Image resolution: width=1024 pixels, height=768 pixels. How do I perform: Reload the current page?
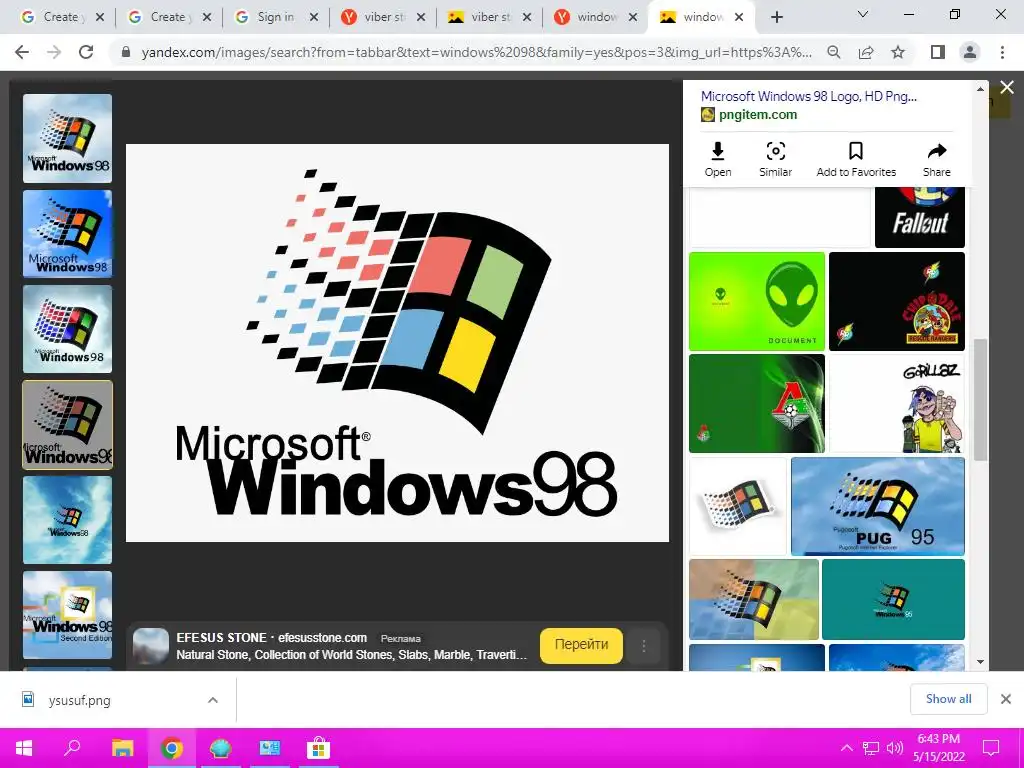click(86, 52)
